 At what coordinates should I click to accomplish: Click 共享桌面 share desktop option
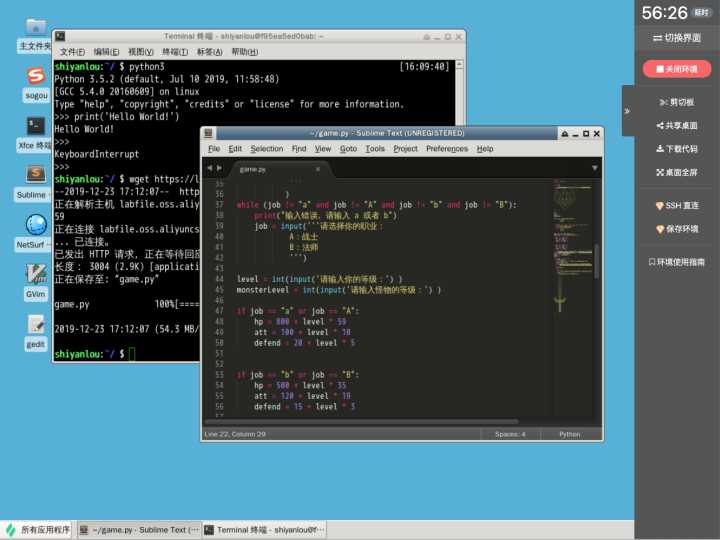coord(677,126)
